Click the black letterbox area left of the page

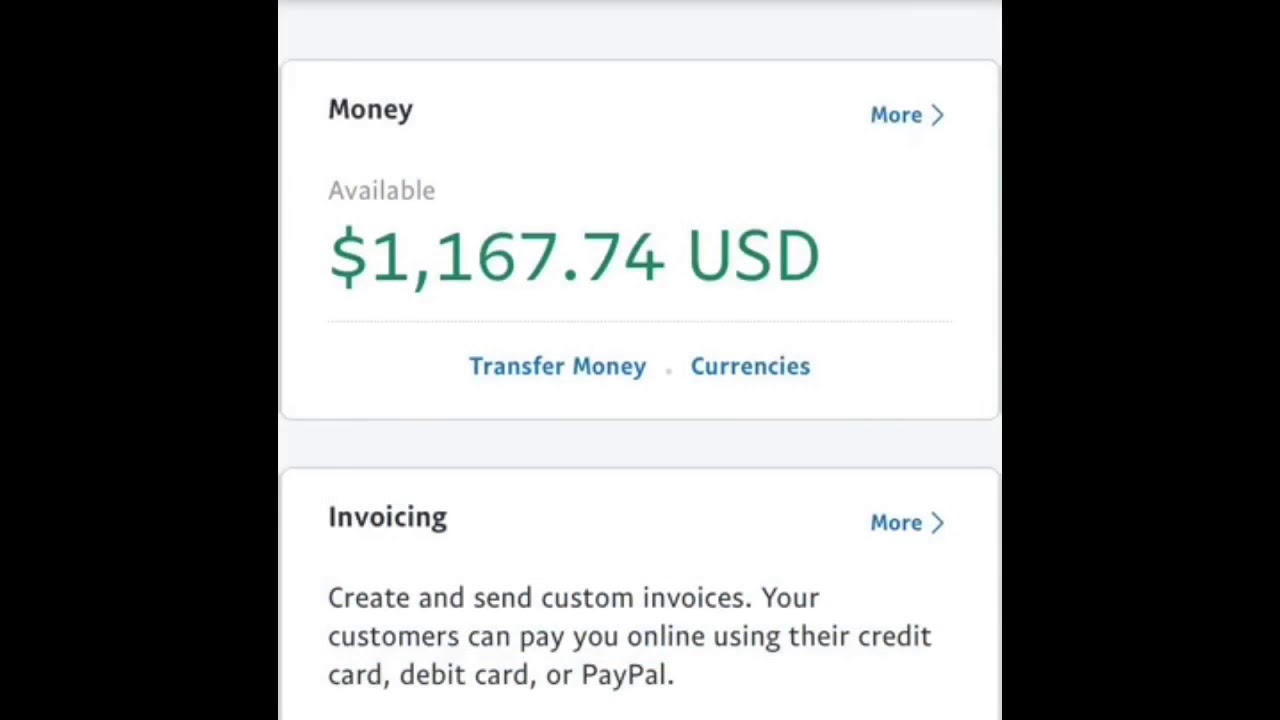coord(138,360)
